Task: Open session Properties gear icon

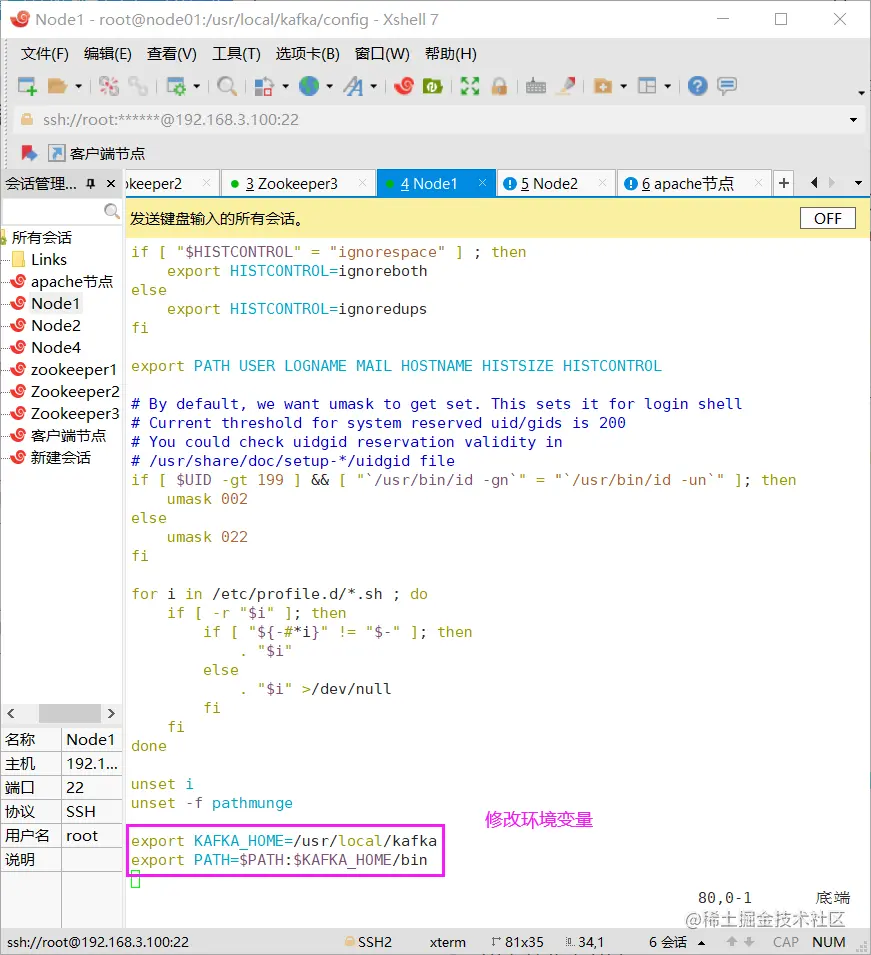Action: (x=176, y=86)
